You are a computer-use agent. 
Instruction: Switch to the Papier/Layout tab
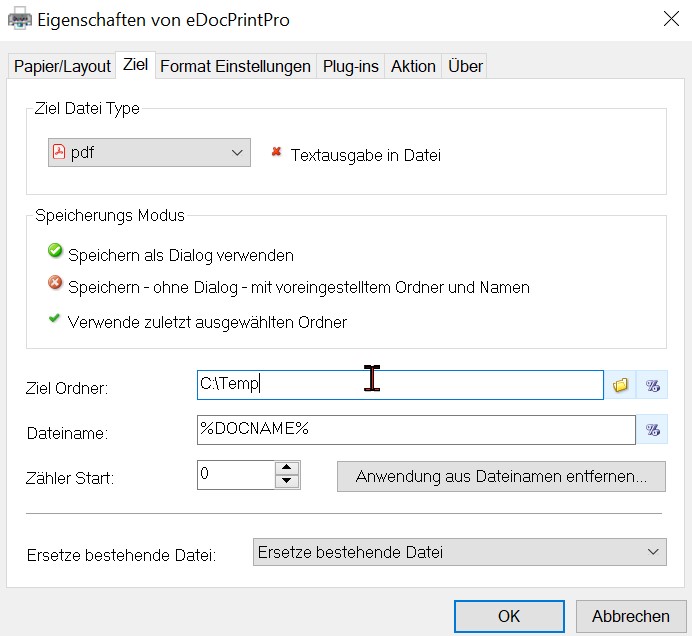pos(62,66)
